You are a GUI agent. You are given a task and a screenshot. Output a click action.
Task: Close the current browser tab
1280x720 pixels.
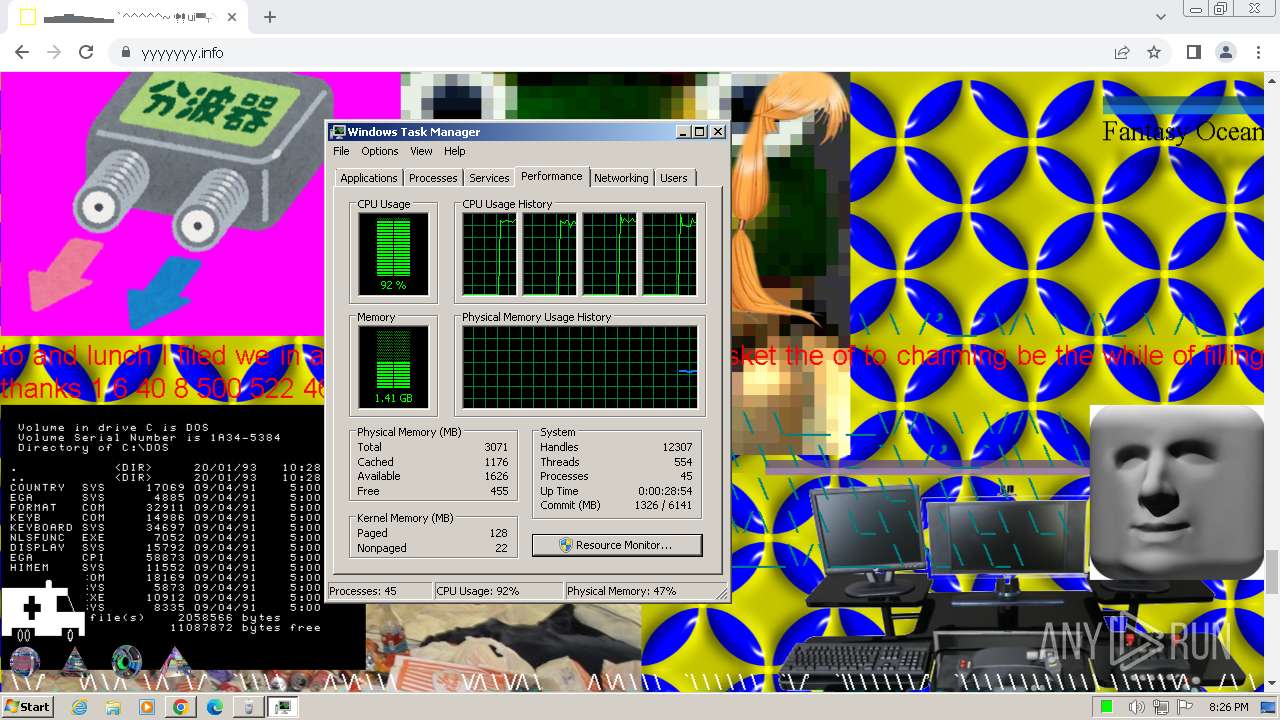point(232,17)
